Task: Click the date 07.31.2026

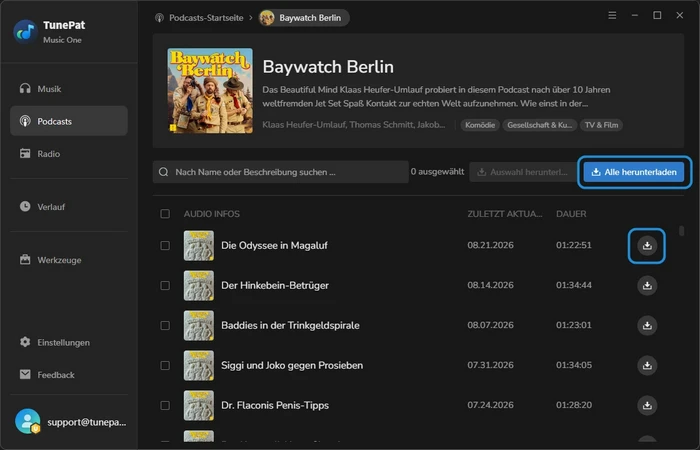Action: pos(490,365)
